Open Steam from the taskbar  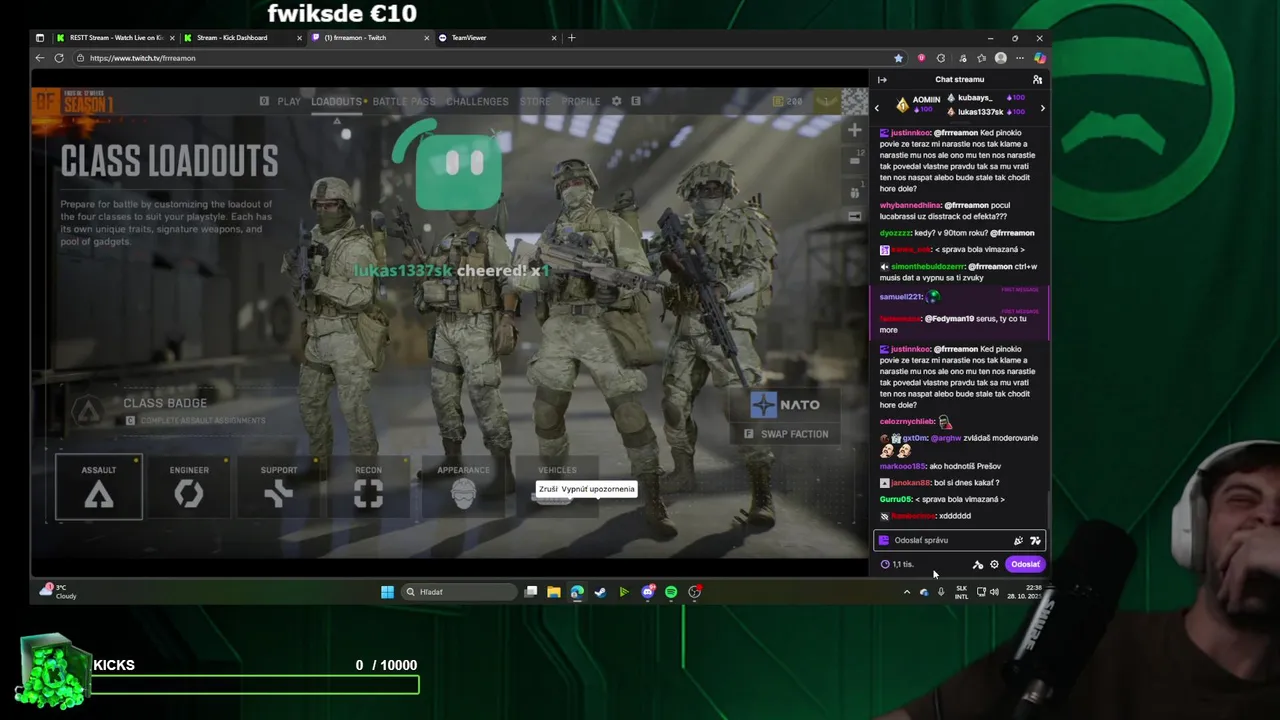(x=600, y=592)
